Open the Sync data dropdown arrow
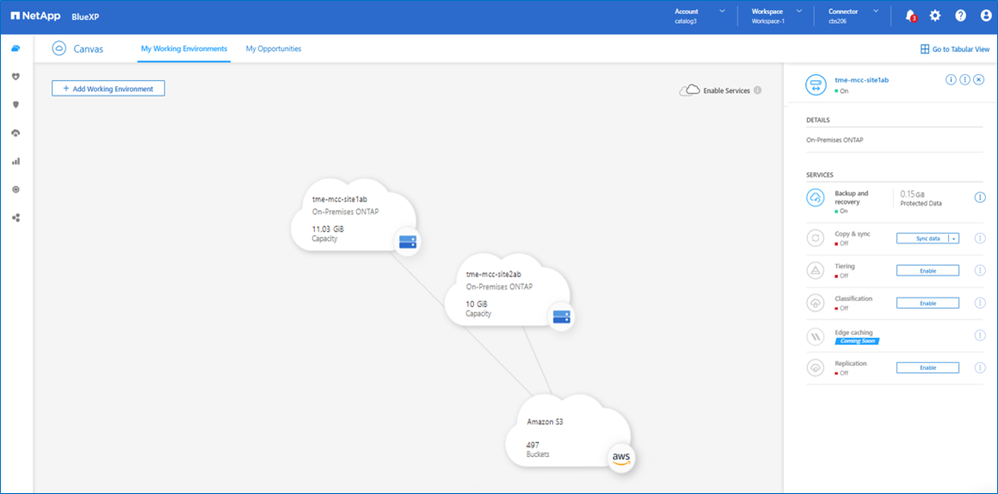This screenshot has height=494, width=998. 953,238
